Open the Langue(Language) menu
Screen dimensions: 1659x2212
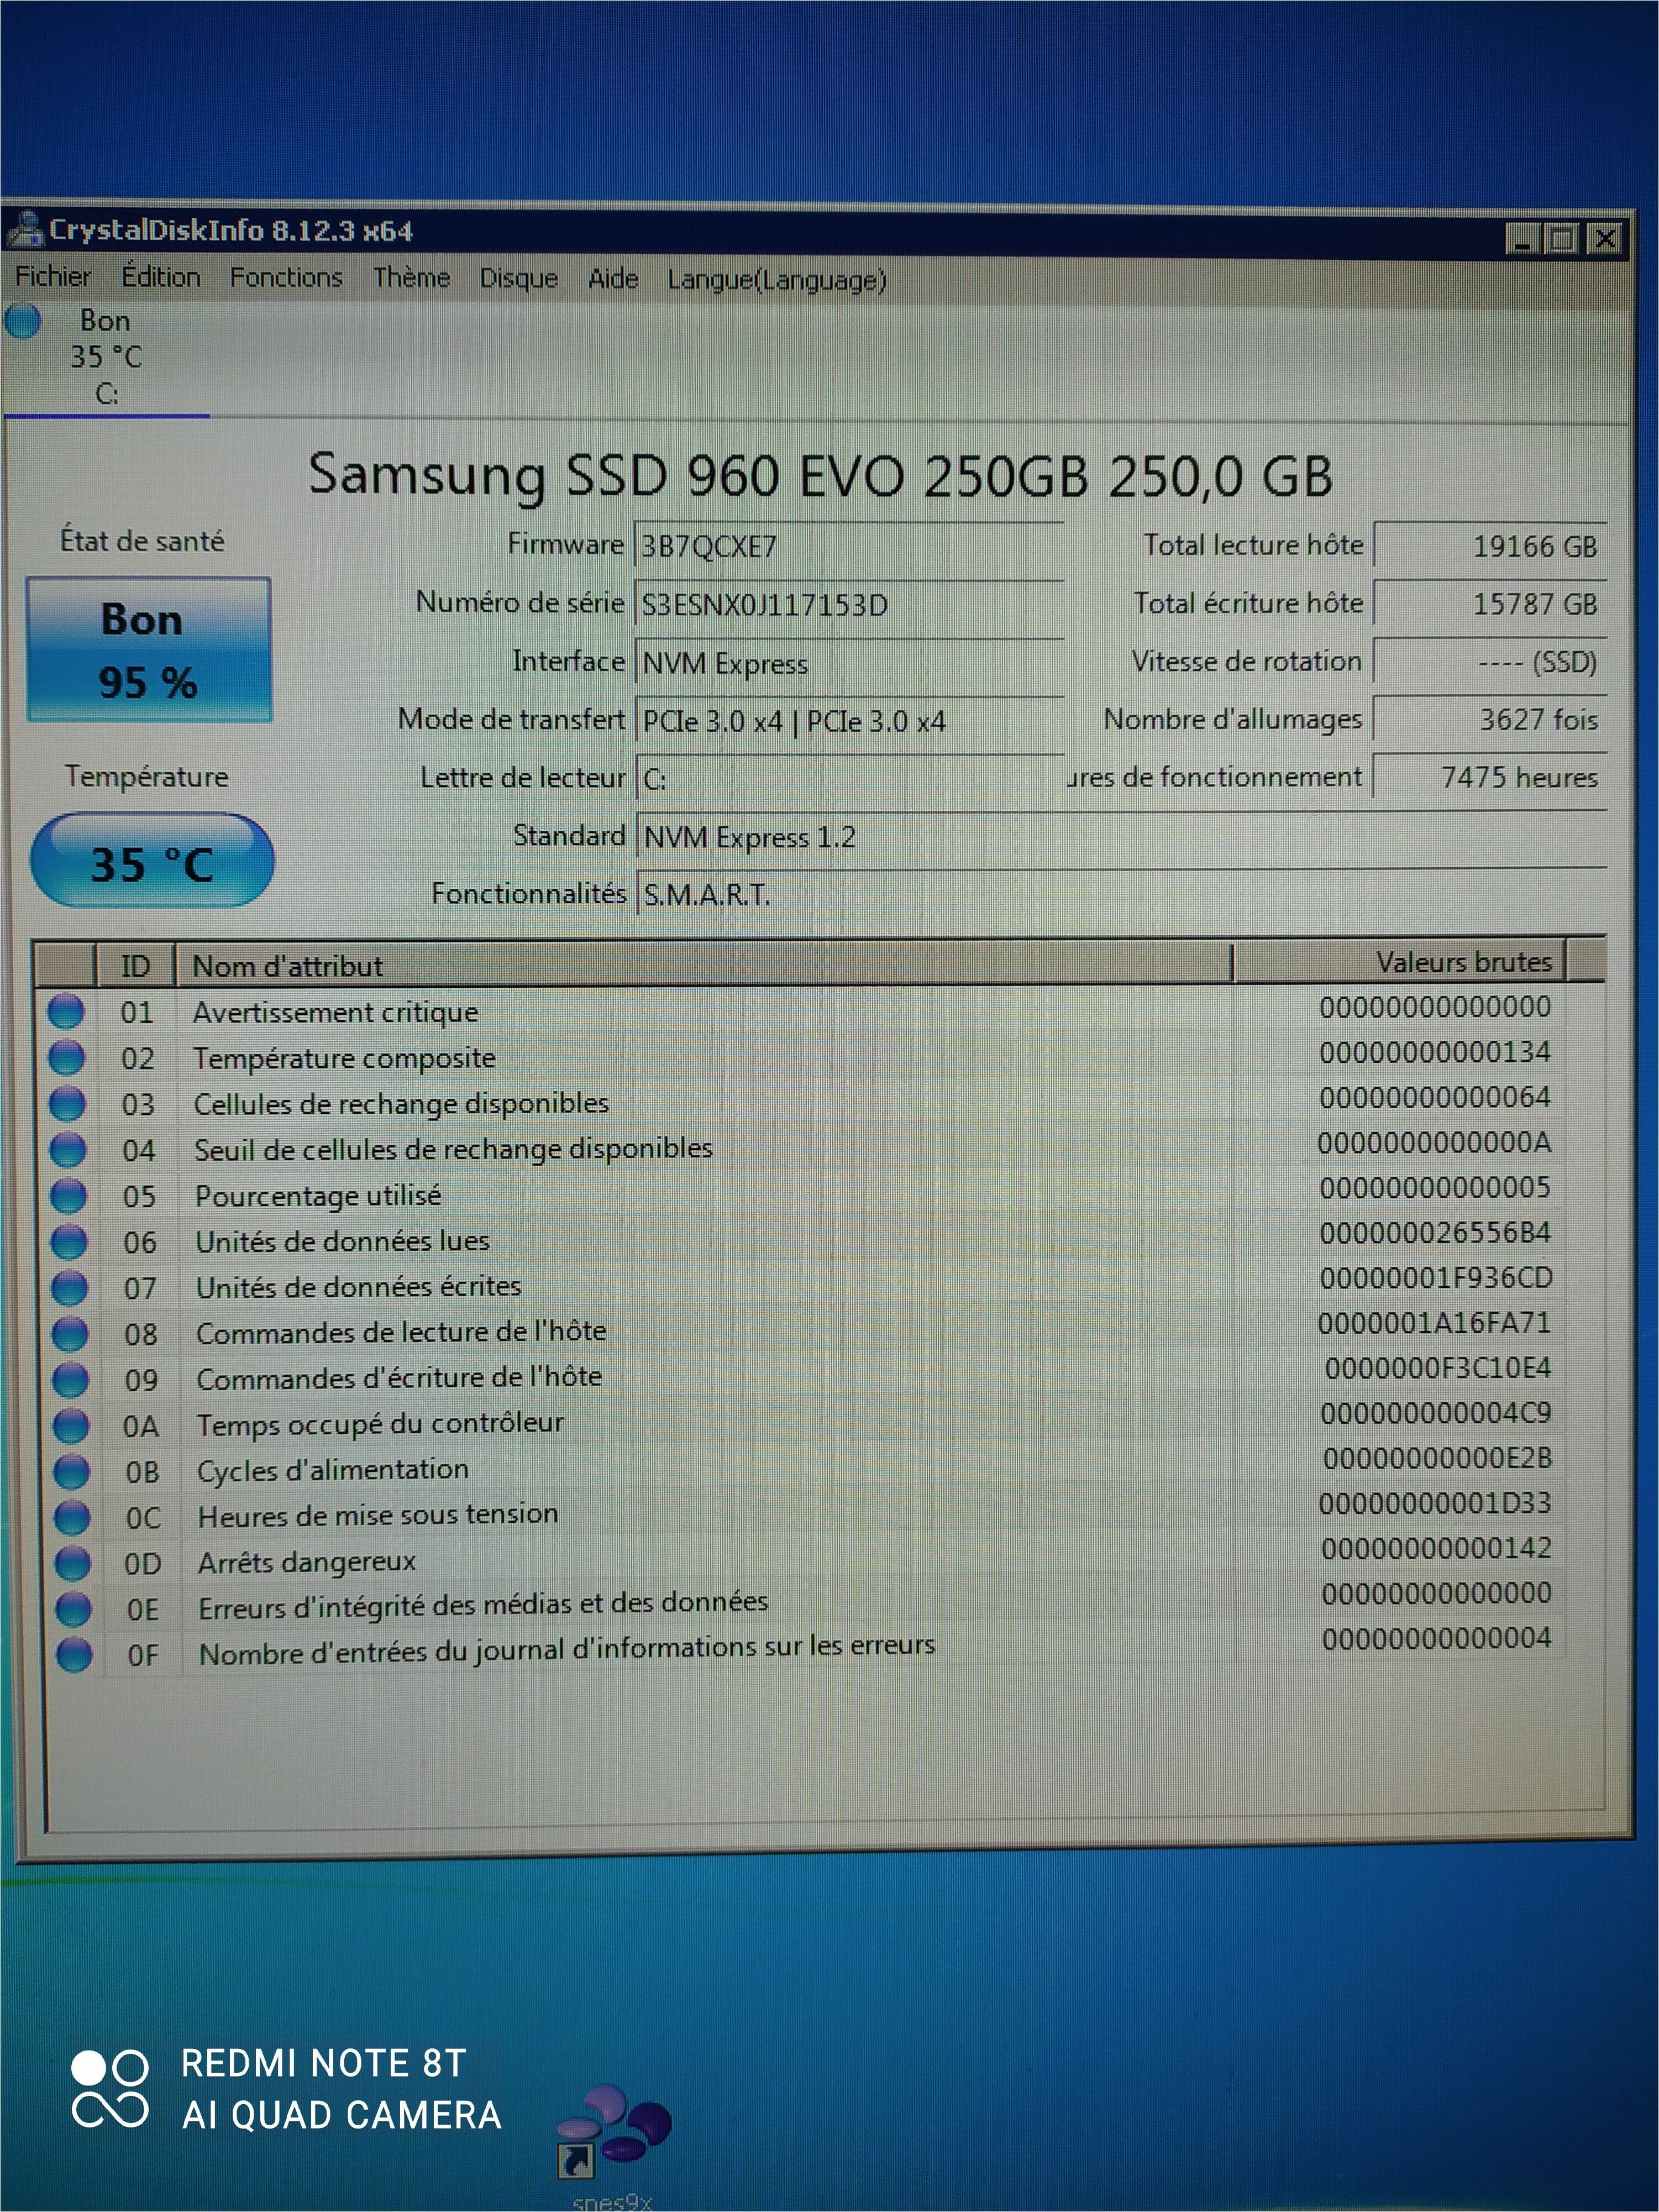coord(777,279)
